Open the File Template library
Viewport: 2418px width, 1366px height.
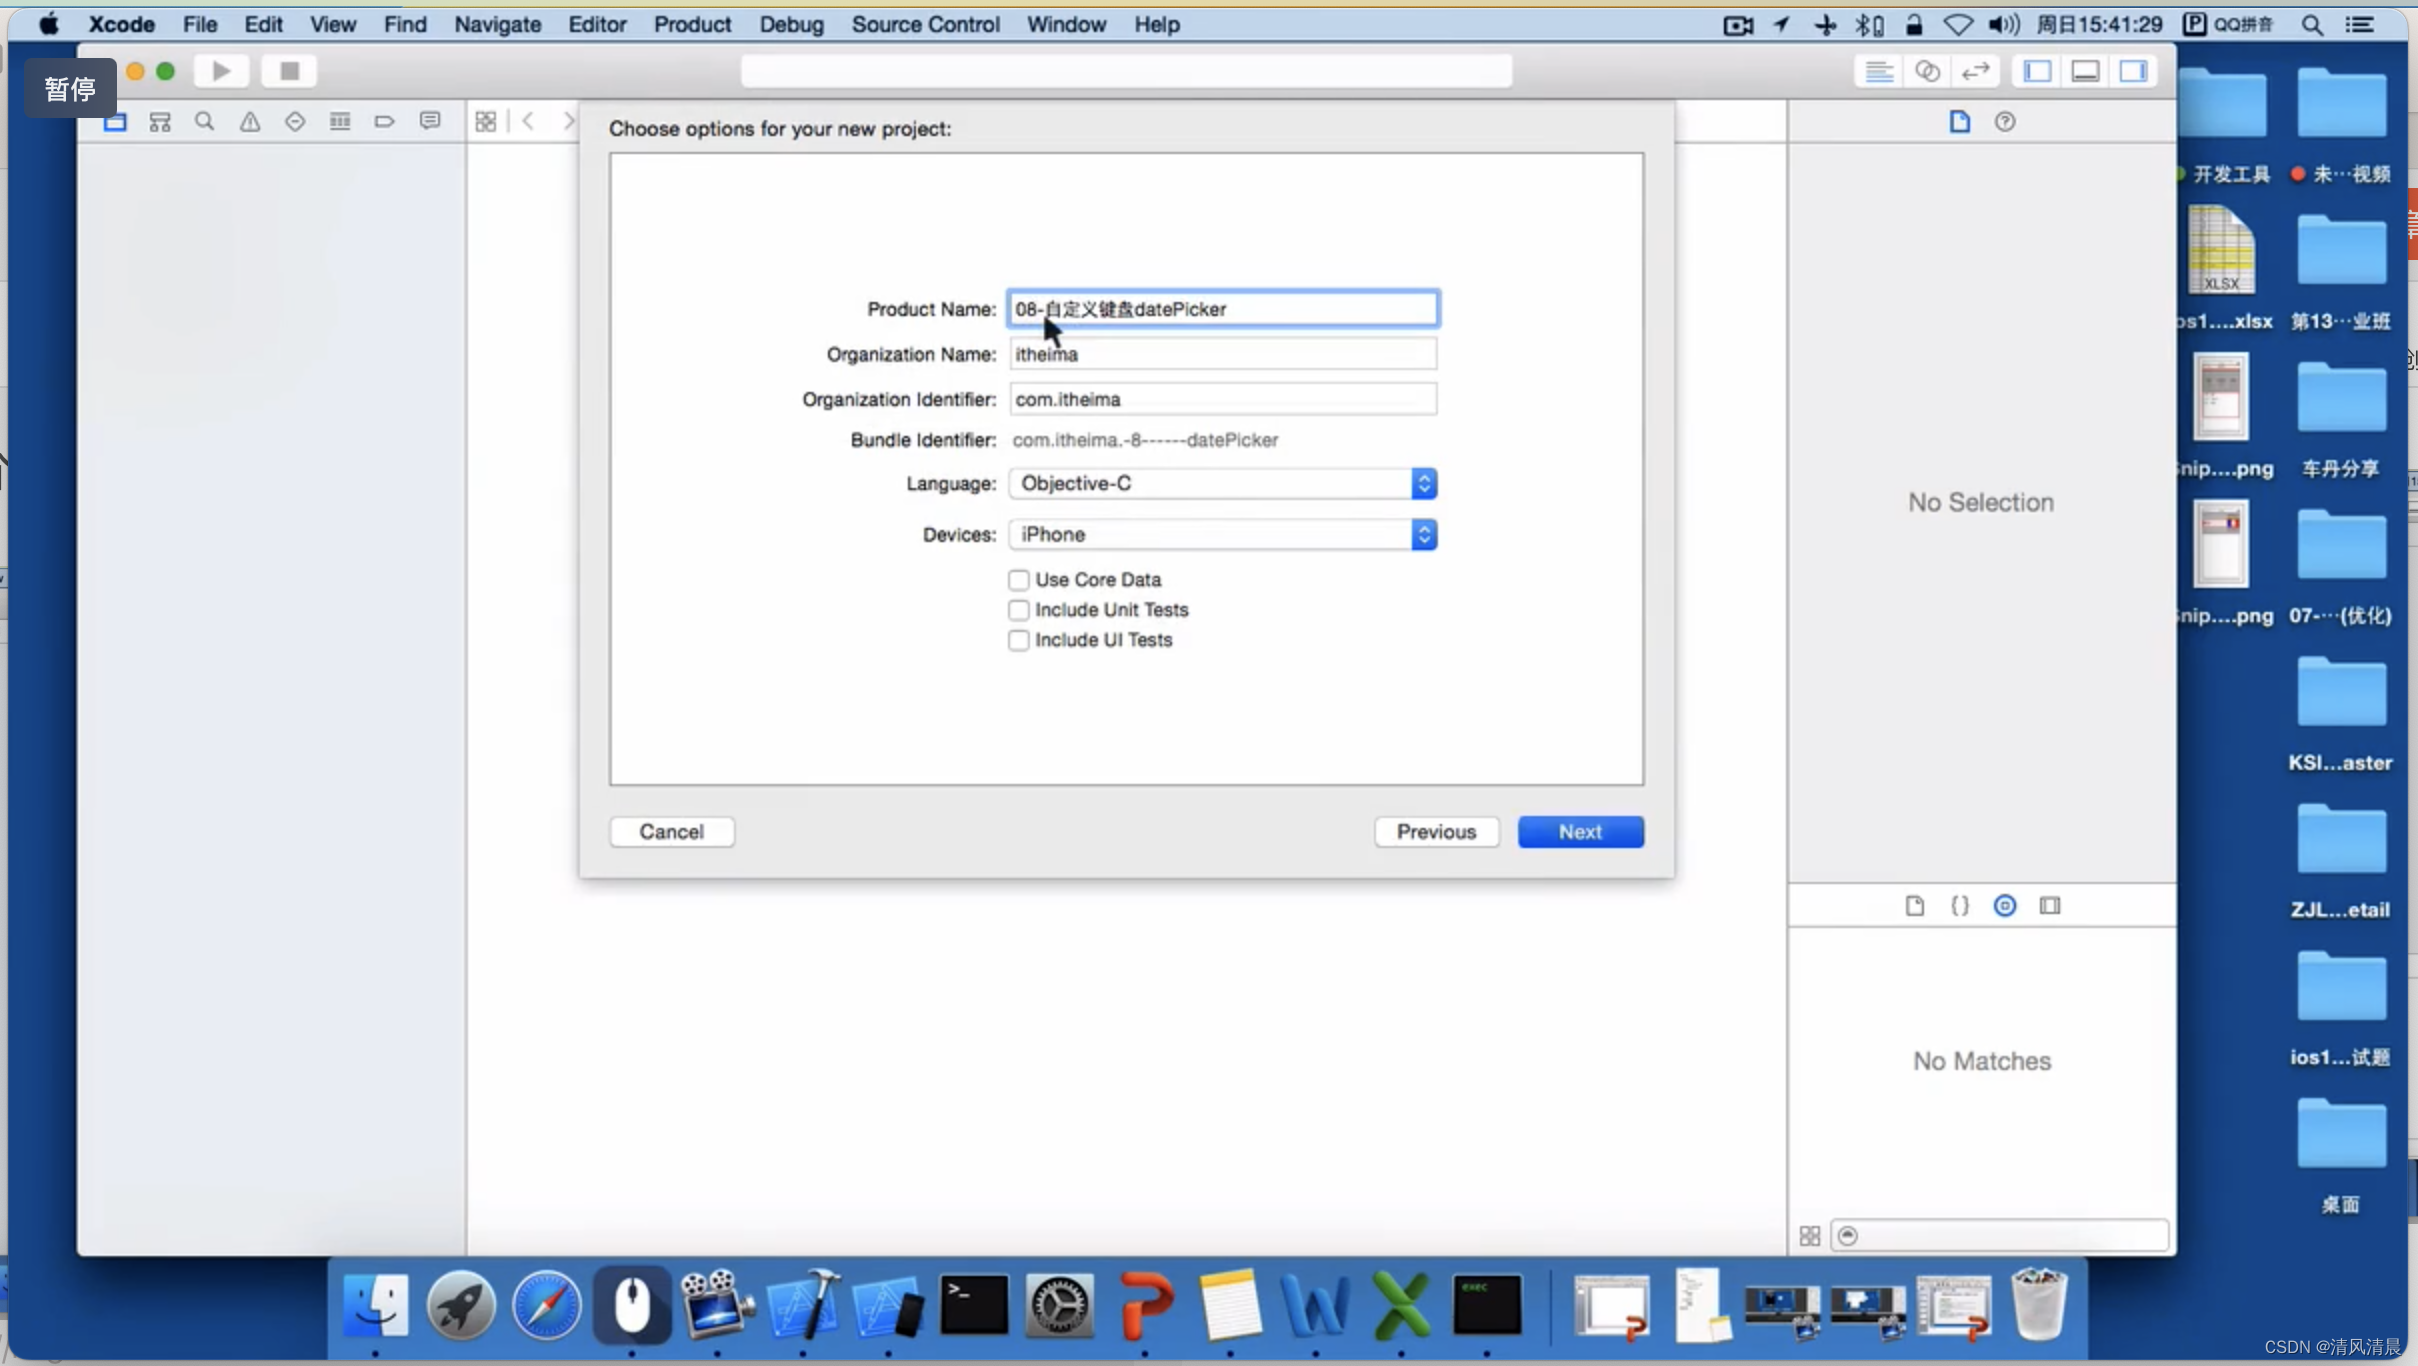pyautogui.click(x=1915, y=906)
